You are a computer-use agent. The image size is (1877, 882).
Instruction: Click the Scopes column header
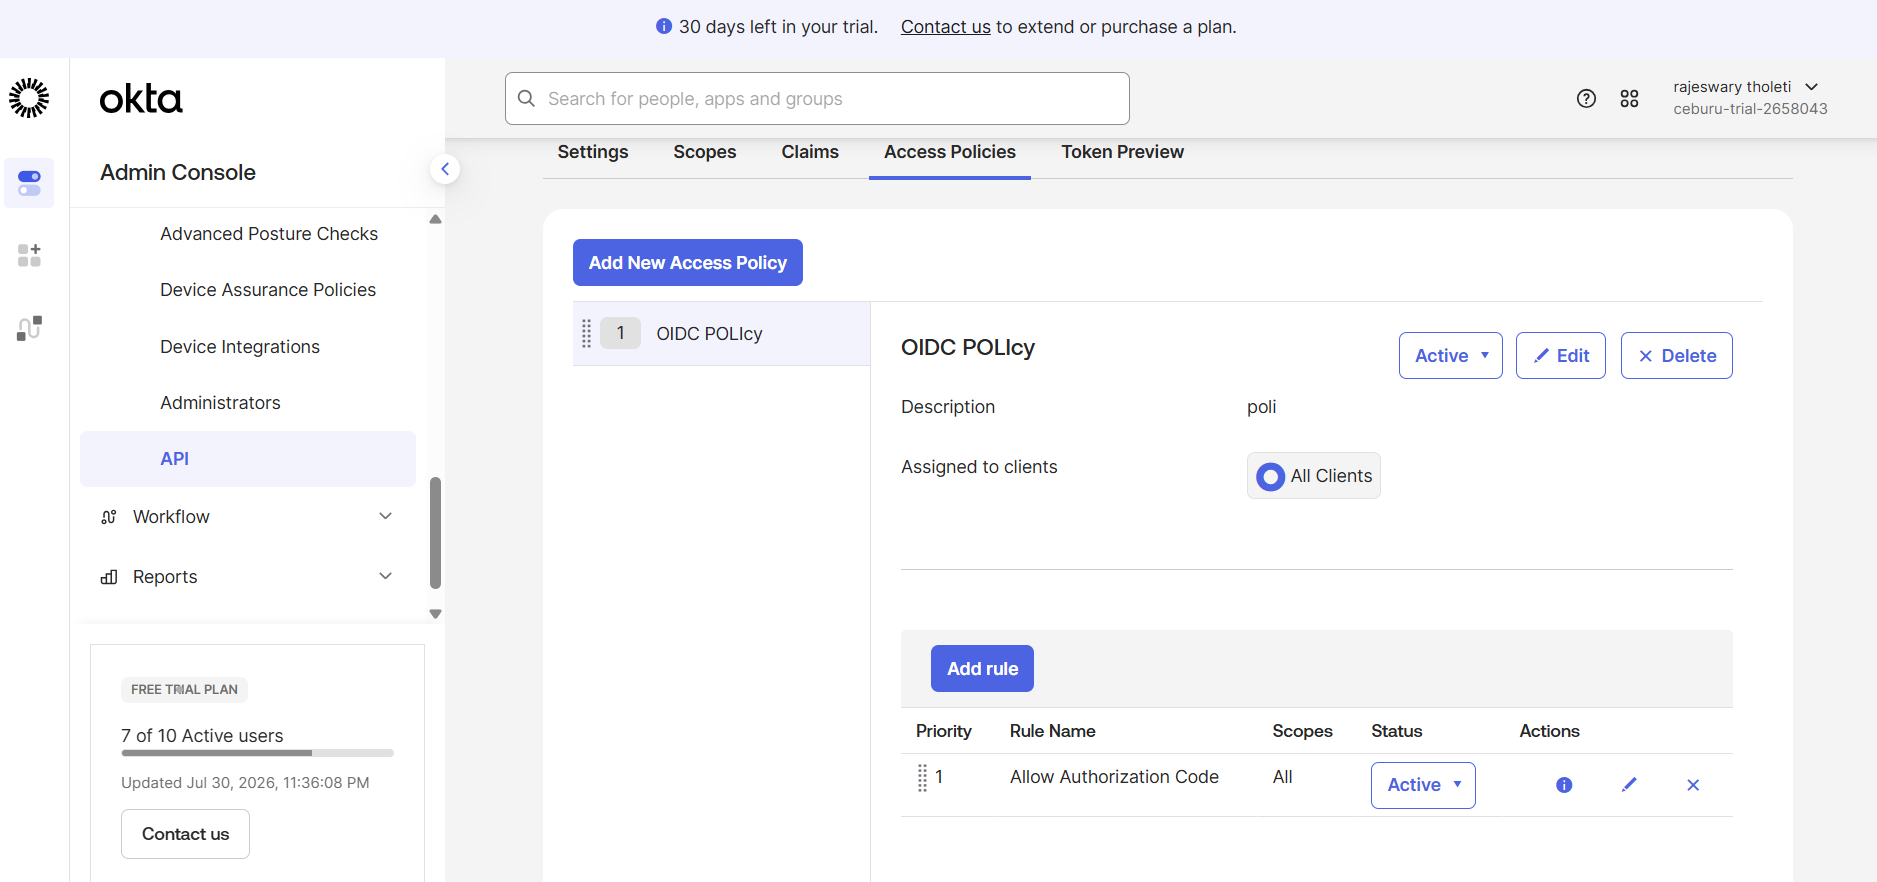pos(1302,731)
